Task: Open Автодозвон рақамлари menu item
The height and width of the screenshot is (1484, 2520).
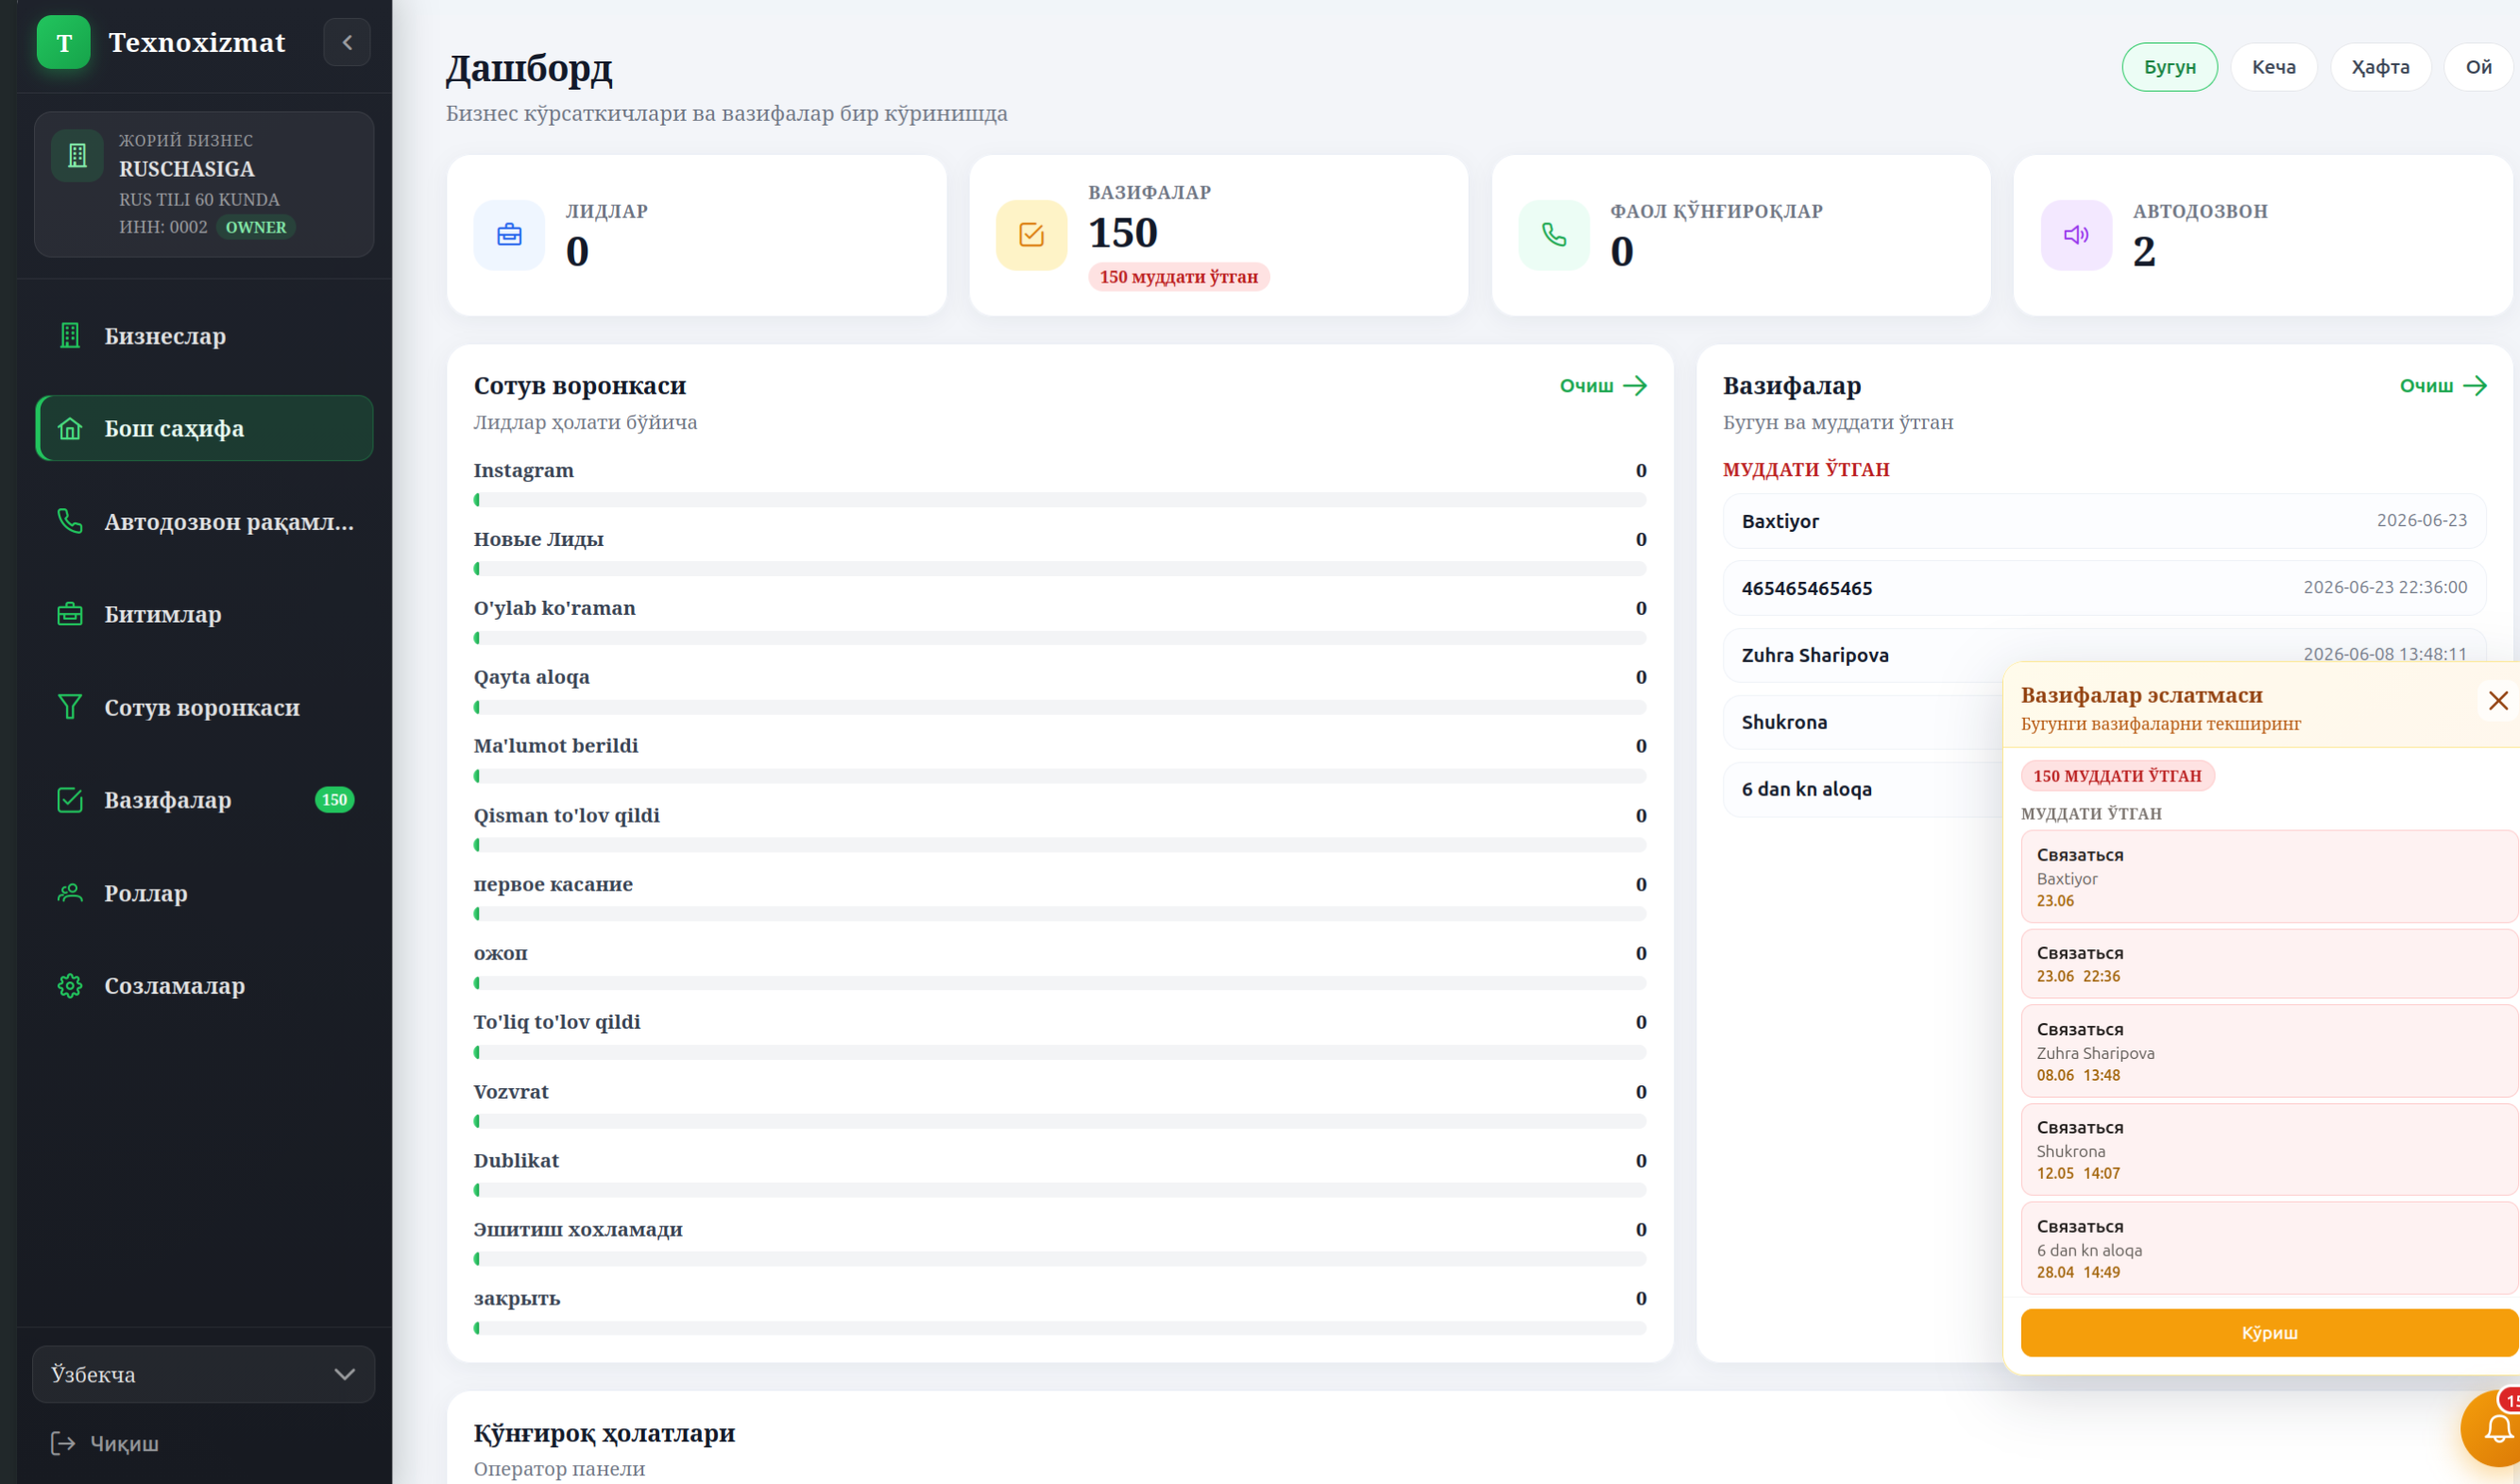Action: pyautogui.click(x=204, y=521)
